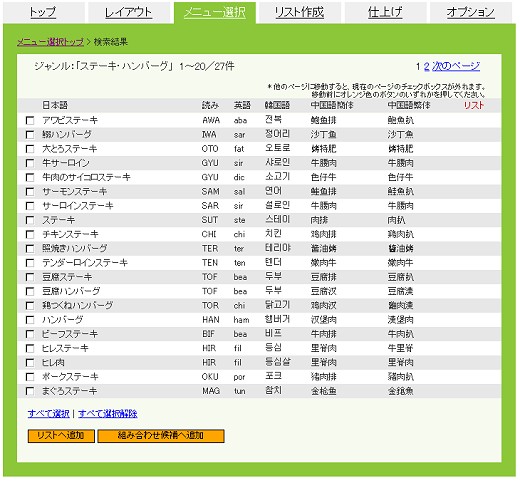
Task: Click the 組み合わせ候補へ追加 button
Action: 161,436
